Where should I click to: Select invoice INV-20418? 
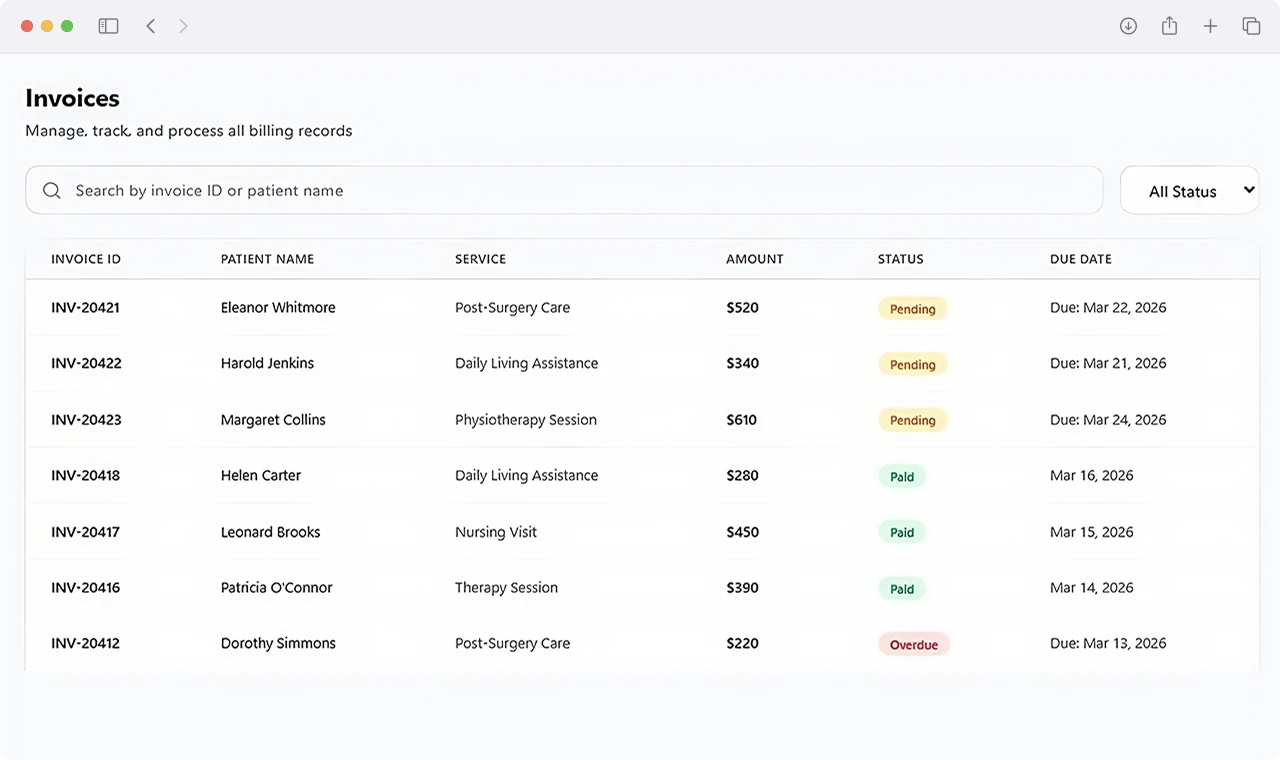[85, 476]
